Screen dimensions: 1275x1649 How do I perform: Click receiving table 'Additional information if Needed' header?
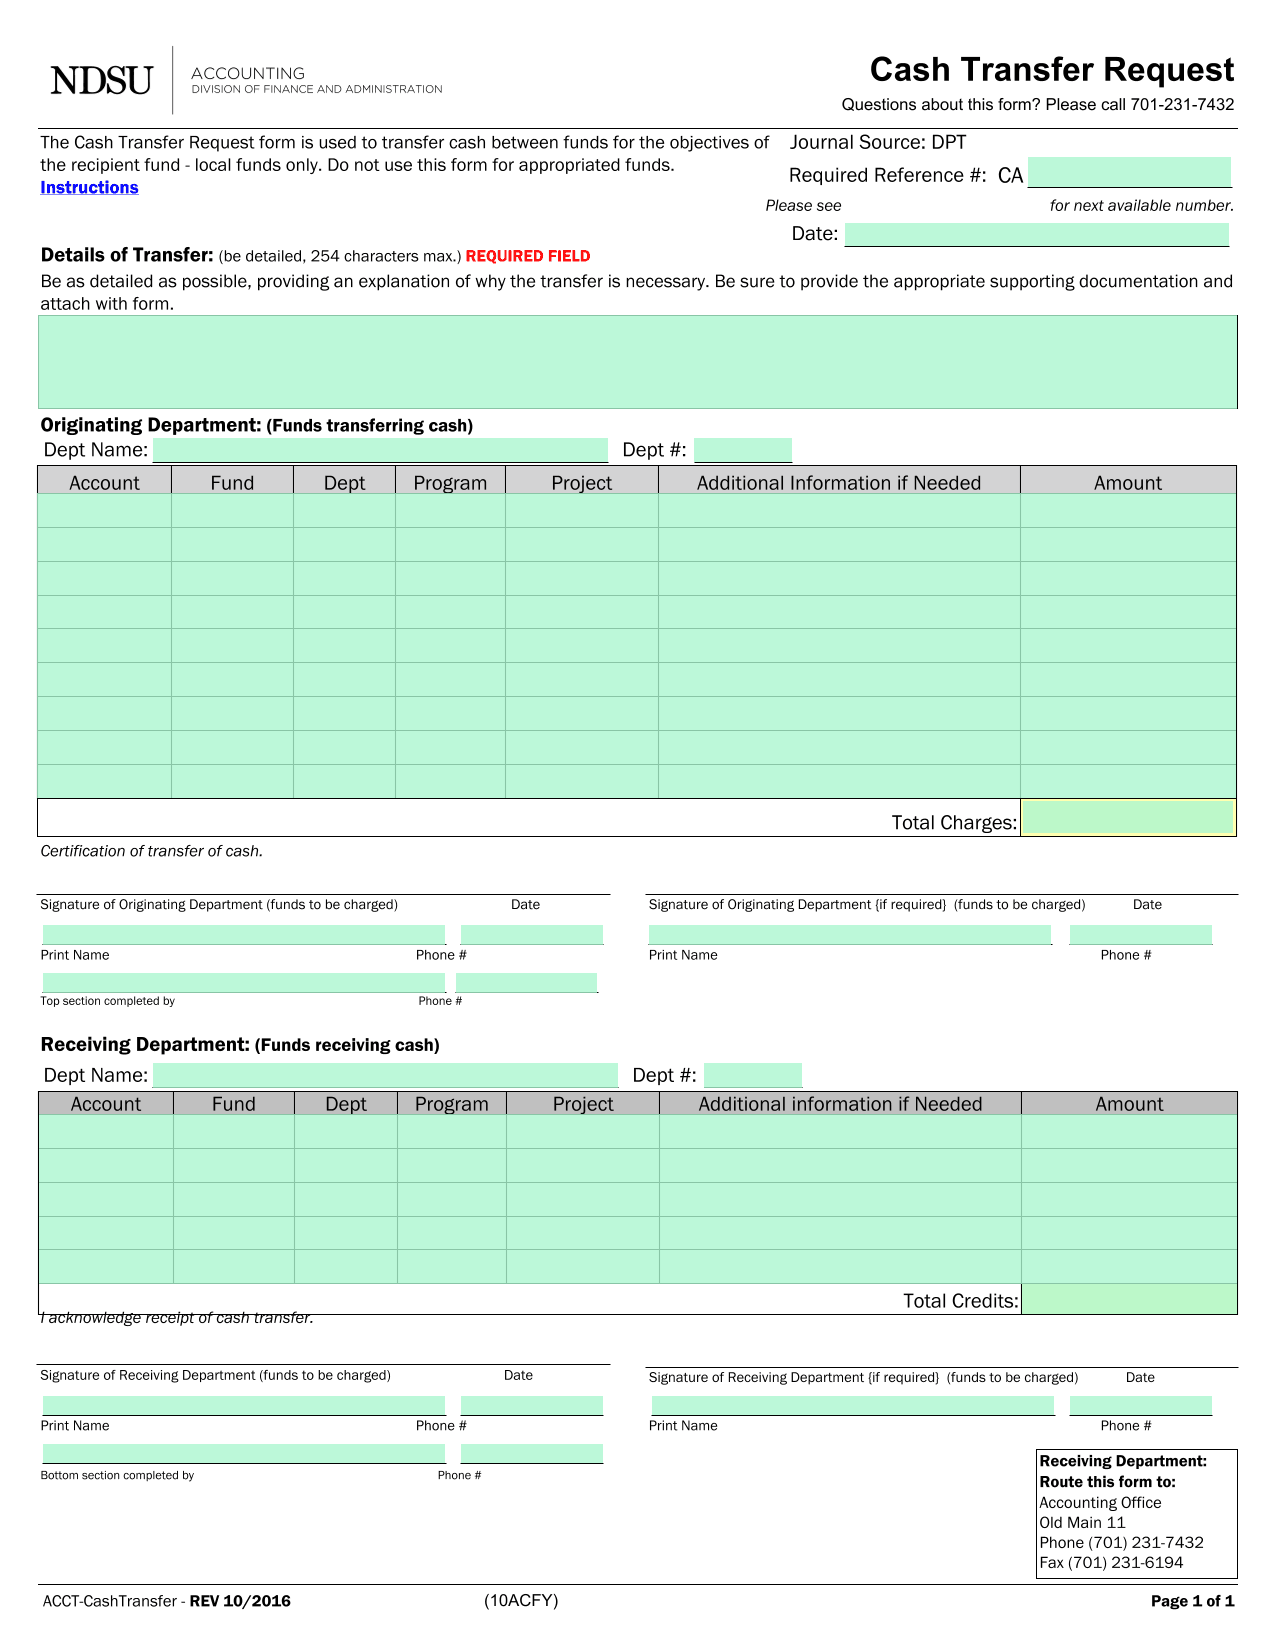[x=840, y=1104]
